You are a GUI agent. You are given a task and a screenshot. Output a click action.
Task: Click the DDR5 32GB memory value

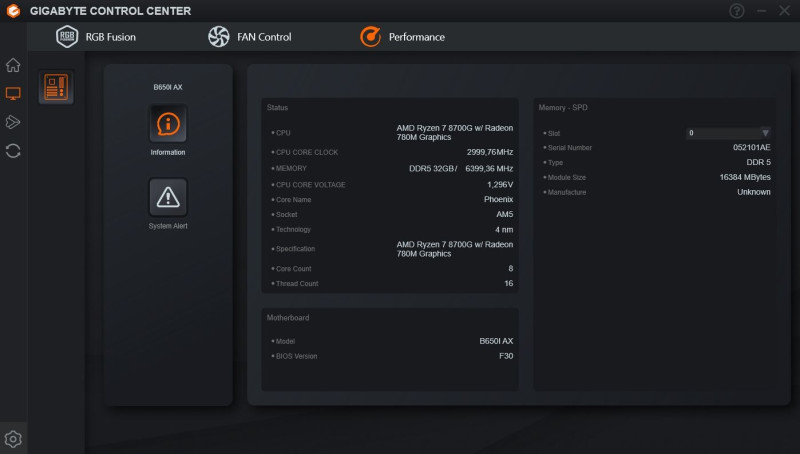point(433,168)
